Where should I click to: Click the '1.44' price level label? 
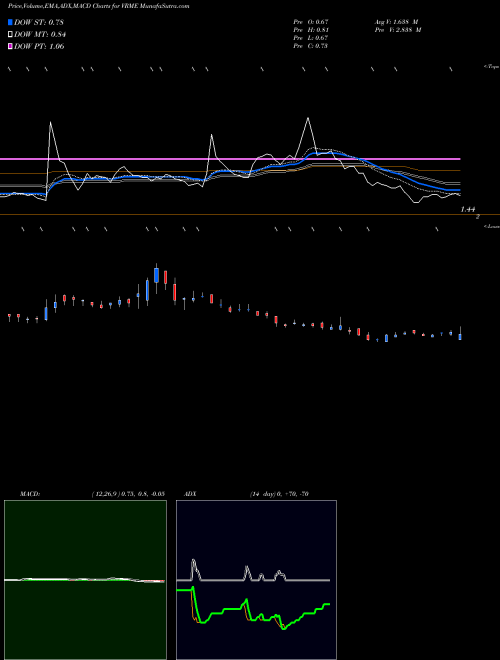[x=468, y=209]
